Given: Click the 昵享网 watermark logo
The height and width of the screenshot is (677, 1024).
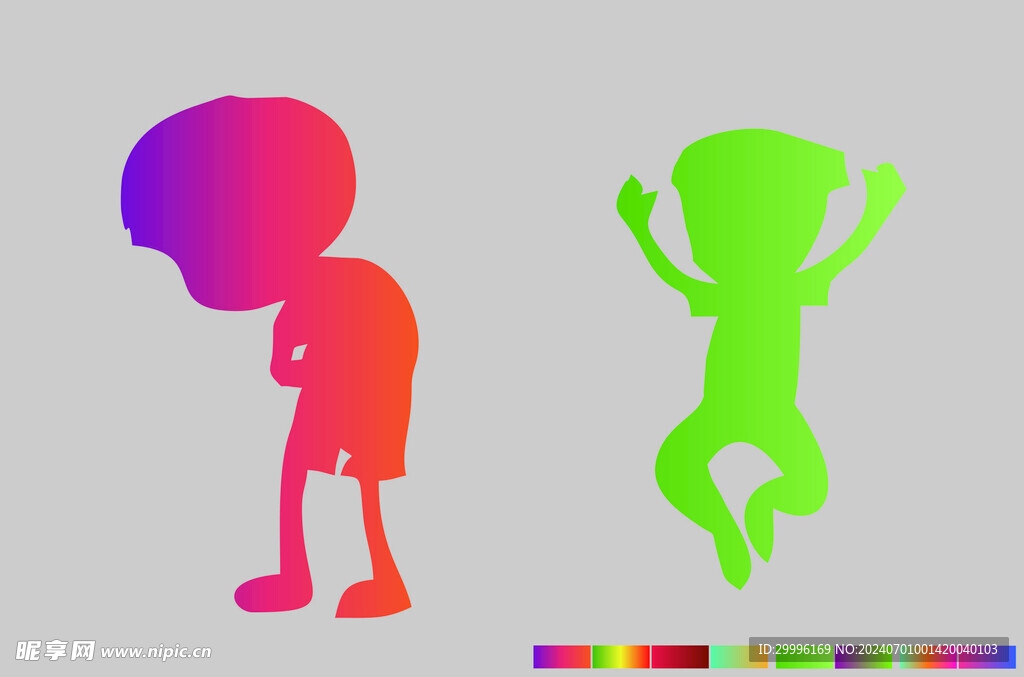Looking at the screenshot, I should (x=55, y=651).
